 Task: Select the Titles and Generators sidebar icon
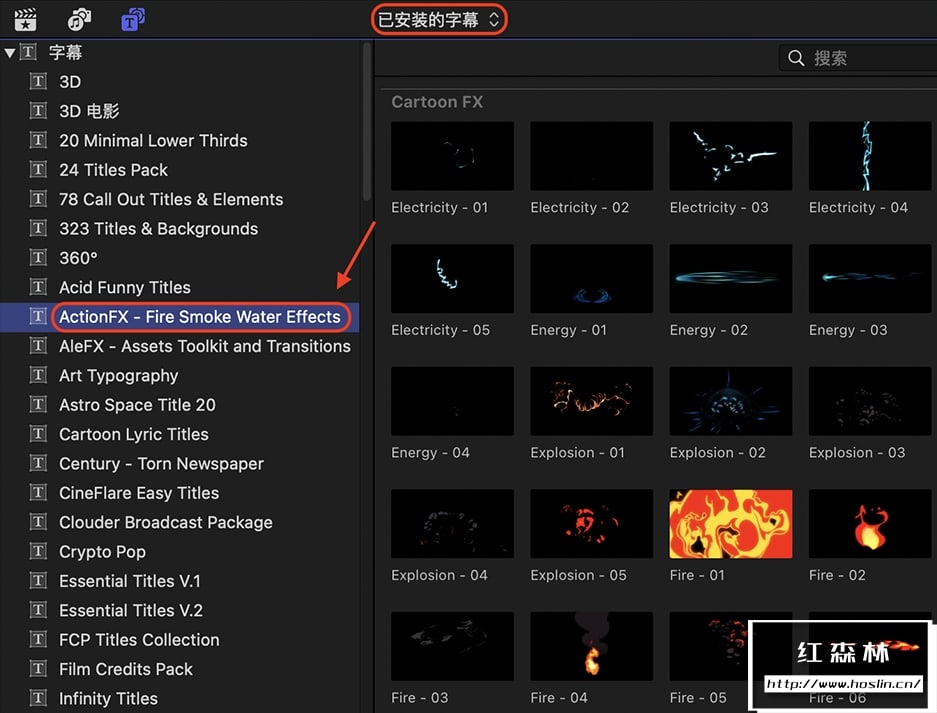(133, 20)
